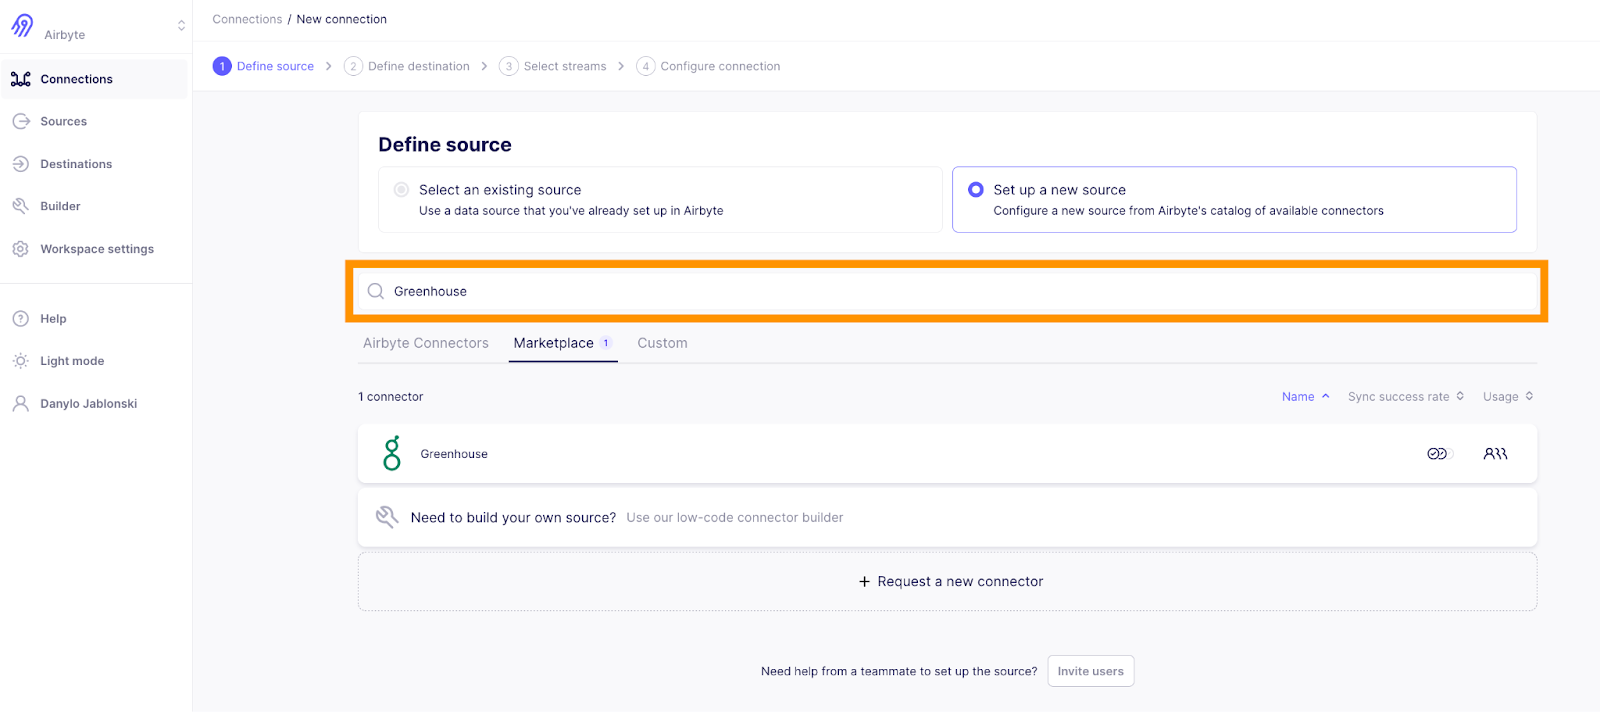Click the Airbyte logo icon
Screen dimensions: 1600x712
coord(22,25)
